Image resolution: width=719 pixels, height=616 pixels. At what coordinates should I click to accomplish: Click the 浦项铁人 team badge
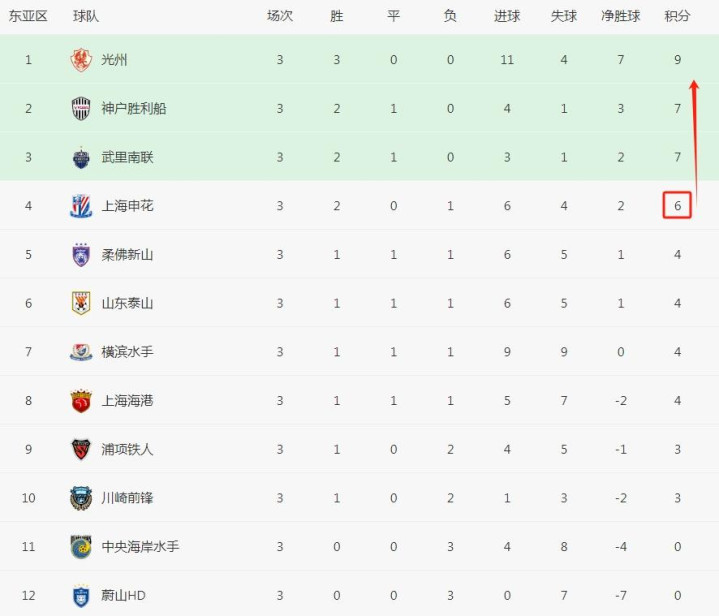[81, 450]
